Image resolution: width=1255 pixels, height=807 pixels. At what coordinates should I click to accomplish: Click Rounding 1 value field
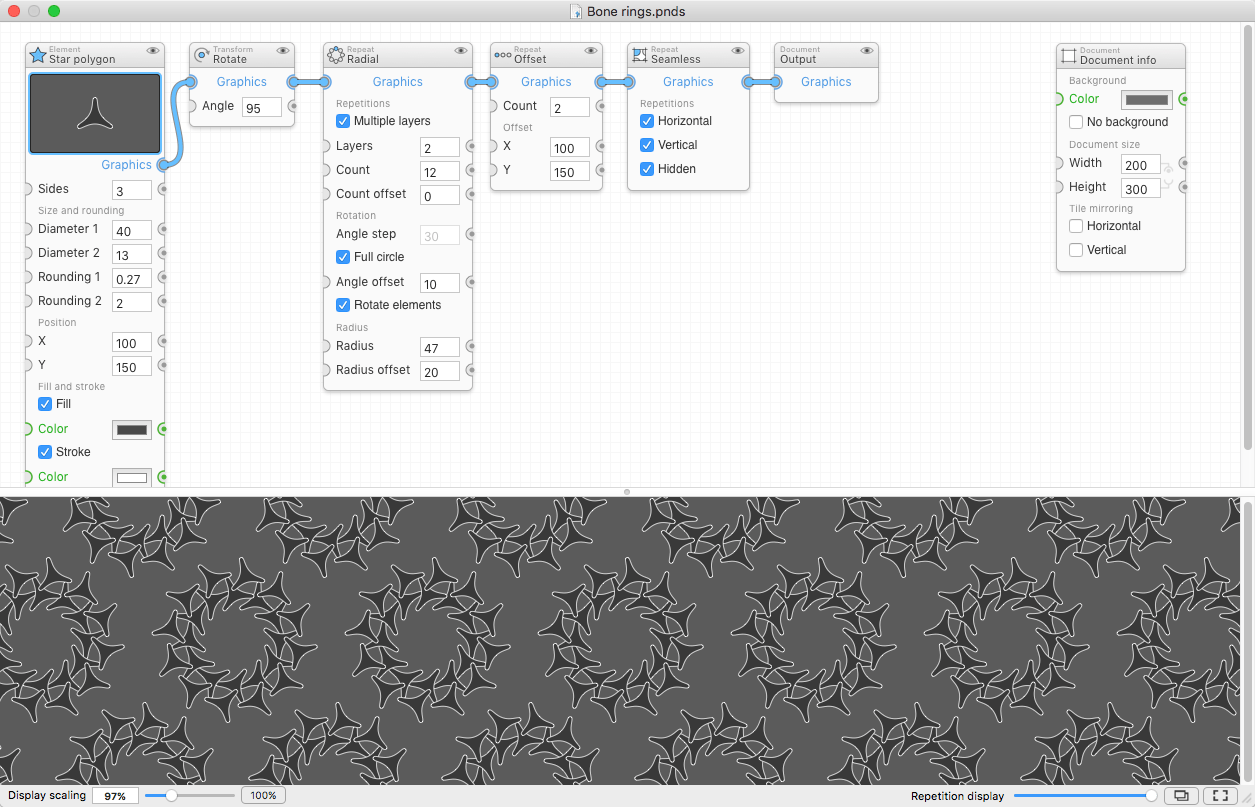(132, 279)
